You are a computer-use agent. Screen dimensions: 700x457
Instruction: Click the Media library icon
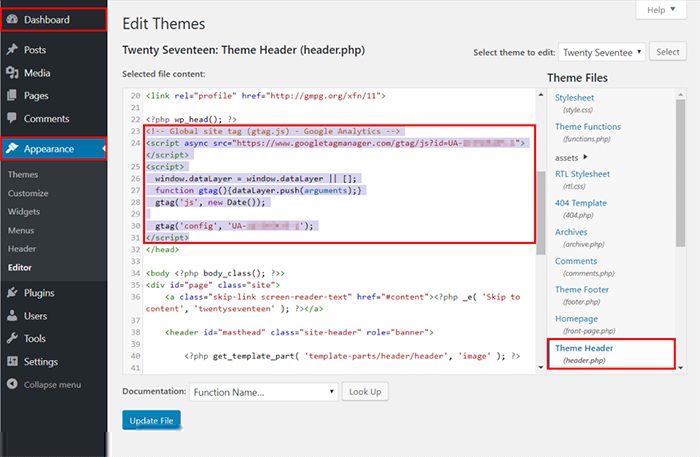click(x=12, y=73)
